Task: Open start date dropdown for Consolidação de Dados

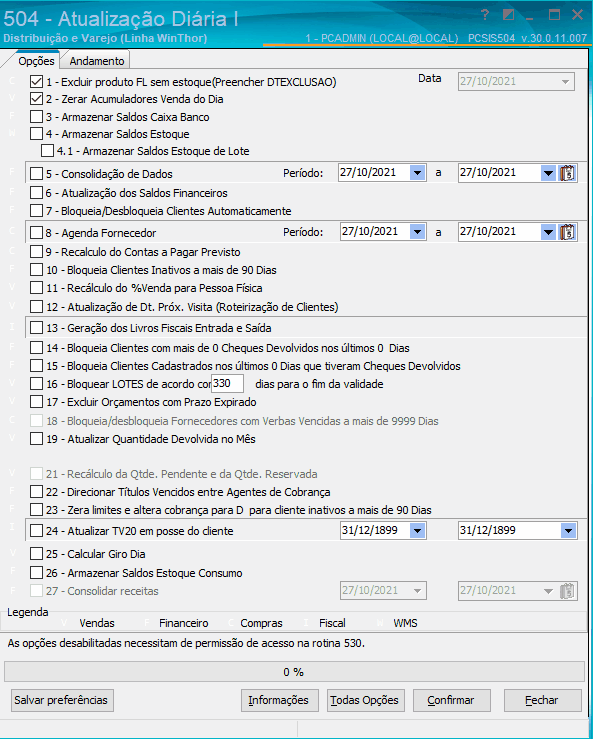Action: click(418, 173)
